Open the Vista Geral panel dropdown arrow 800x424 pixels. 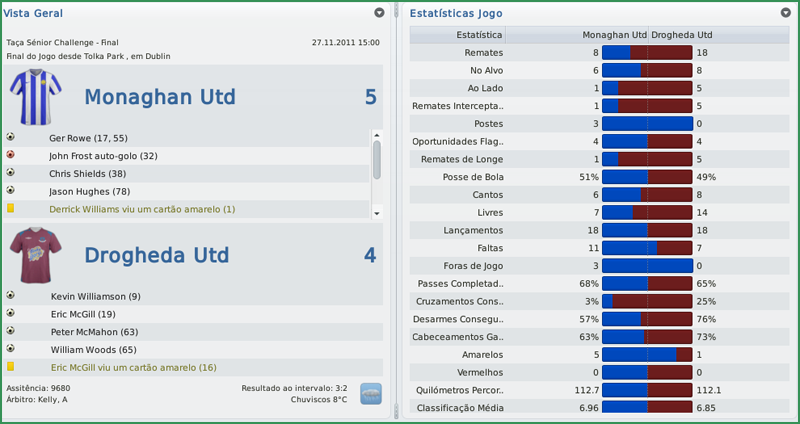coord(379,13)
